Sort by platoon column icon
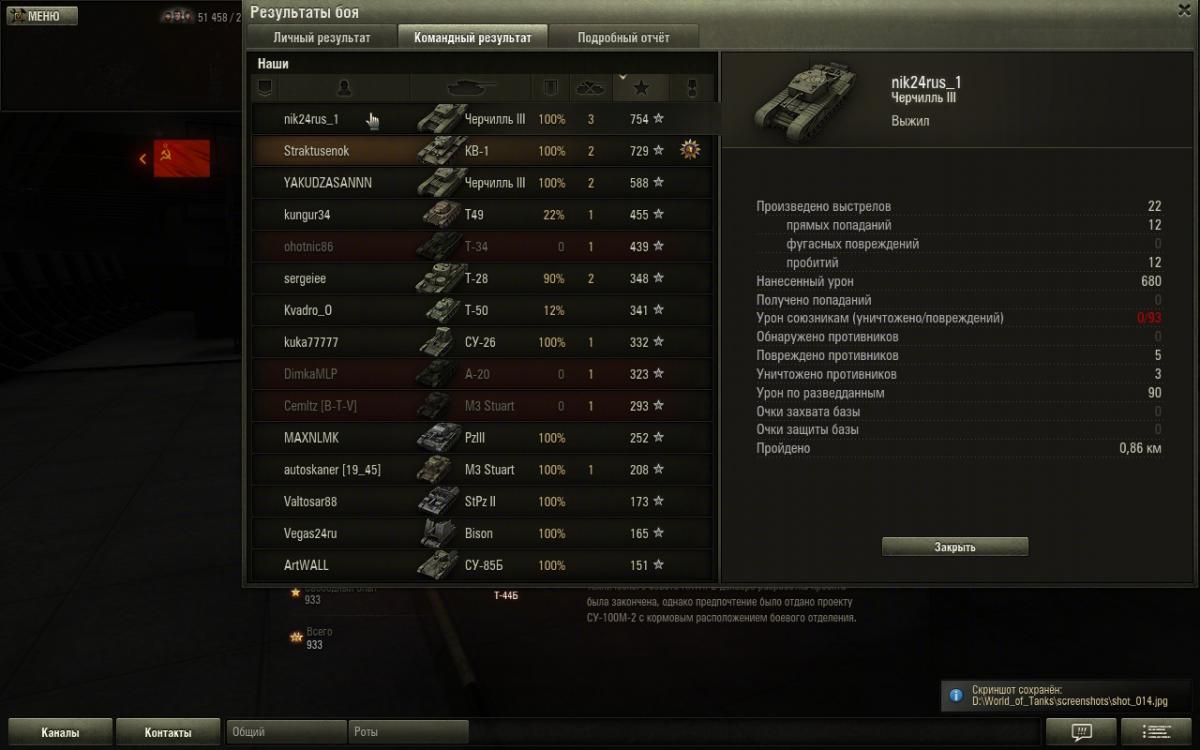The height and width of the screenshot is (750, 1200). (x=263, y=88)
